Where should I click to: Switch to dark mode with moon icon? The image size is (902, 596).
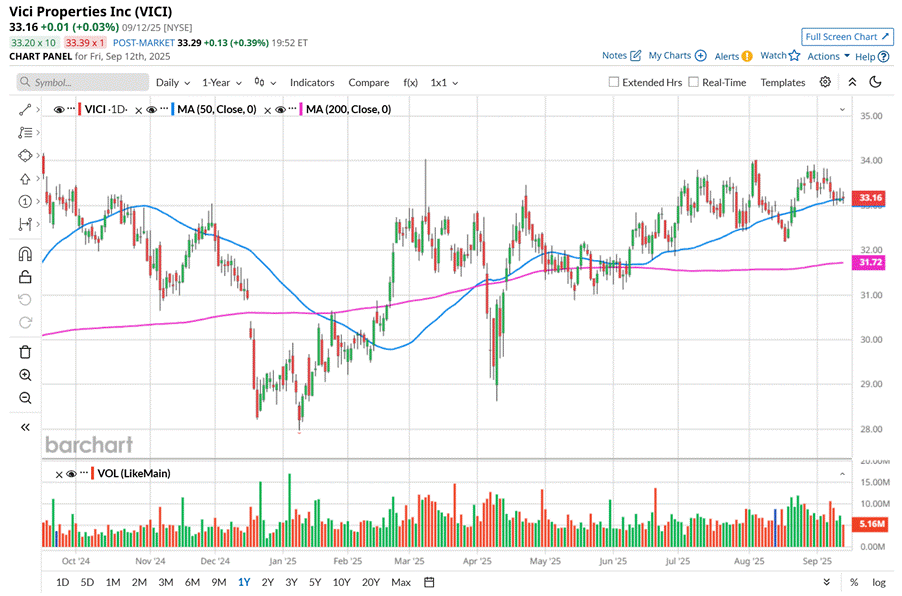pos(876,82)
